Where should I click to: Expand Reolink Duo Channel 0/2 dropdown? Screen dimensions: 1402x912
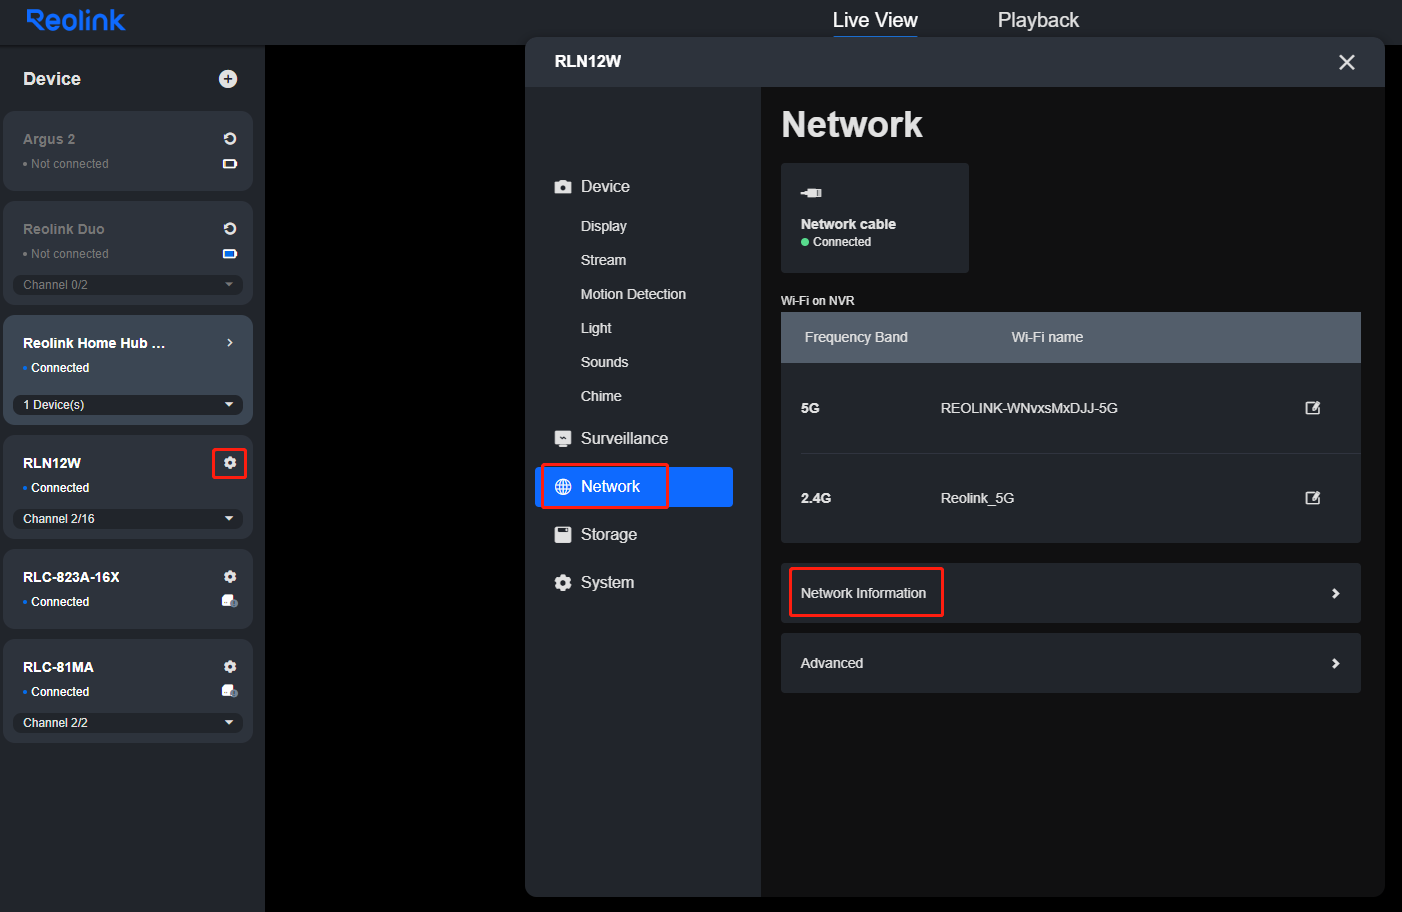point(128,285)
